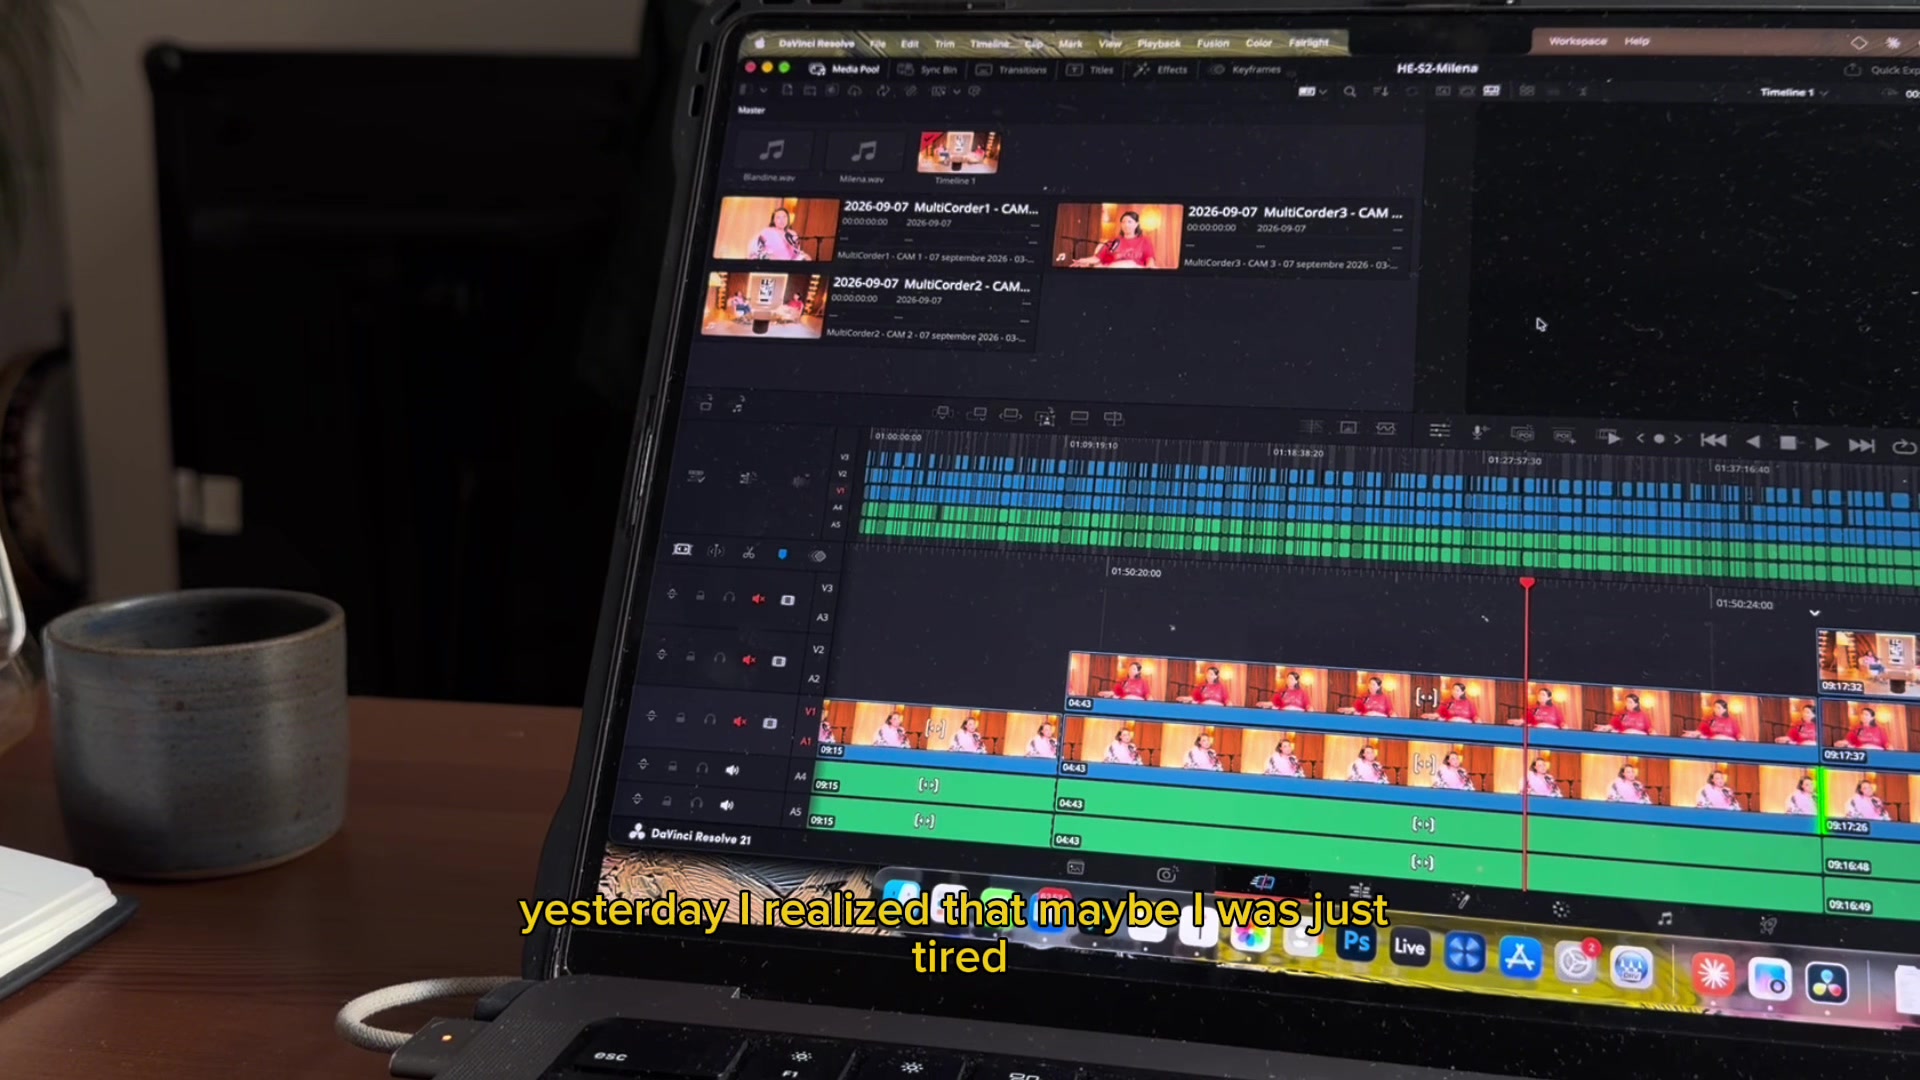The width and height of the screenshot is (1920, 1080).
Task: Expand the Timeline 1 dropdown
Action: 1794,92
